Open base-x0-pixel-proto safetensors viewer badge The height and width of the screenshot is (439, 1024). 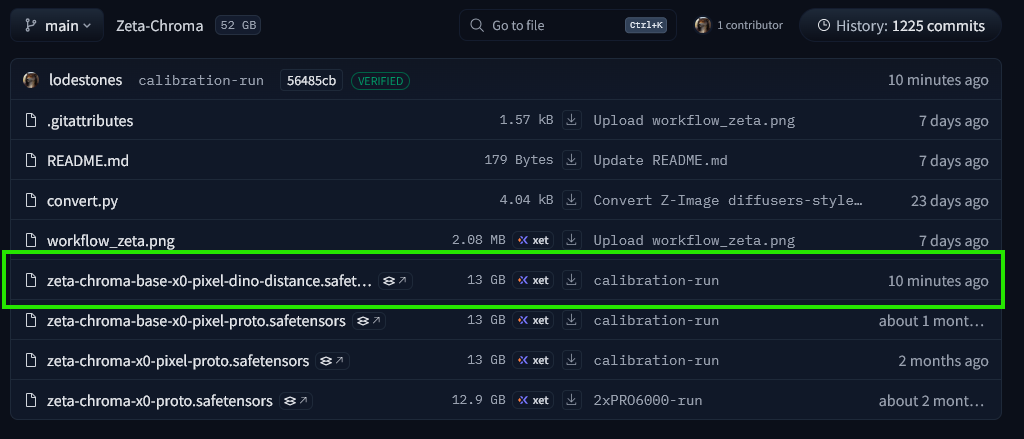point(369,321)
